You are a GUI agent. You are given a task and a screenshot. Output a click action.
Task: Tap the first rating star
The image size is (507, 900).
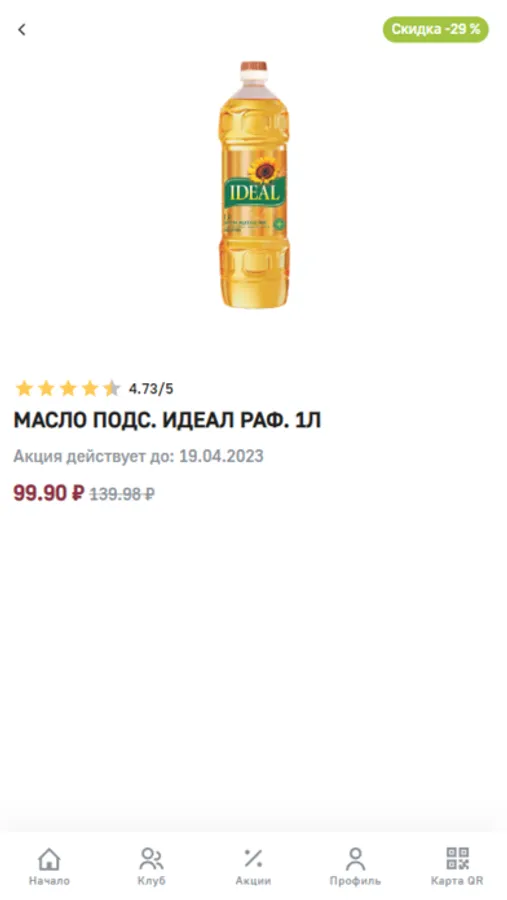[x=24, y=389]
